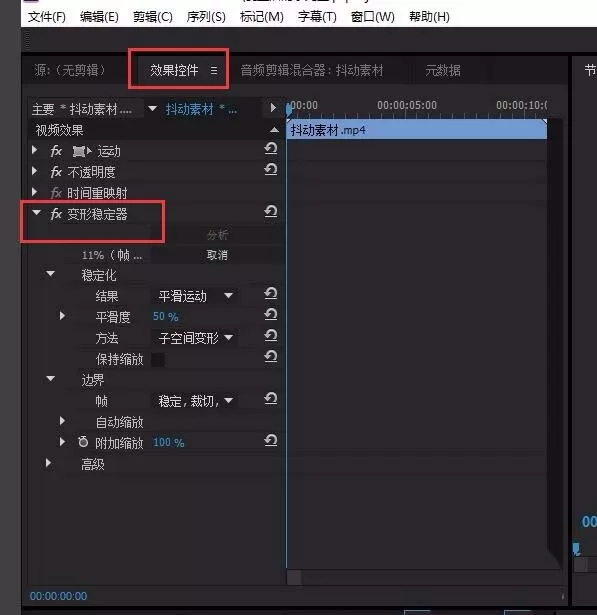Expand the 平滑度 parameter

pos(62,315)
